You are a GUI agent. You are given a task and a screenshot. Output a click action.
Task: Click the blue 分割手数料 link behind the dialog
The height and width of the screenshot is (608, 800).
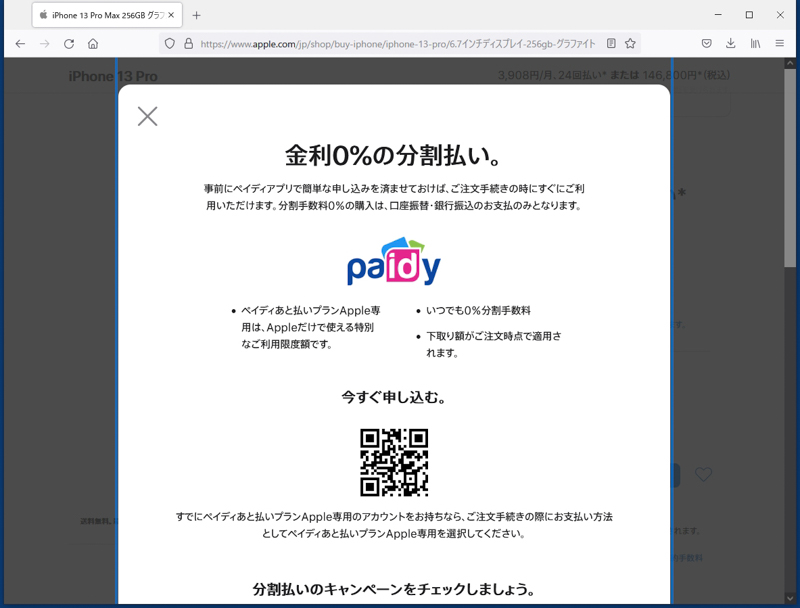(x=686, y=558)
